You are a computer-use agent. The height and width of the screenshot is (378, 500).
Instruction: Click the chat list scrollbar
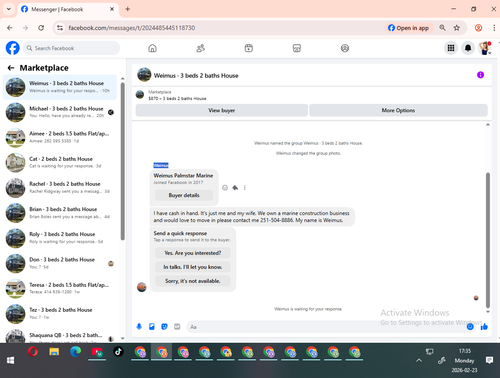click(x=123, y=162)
